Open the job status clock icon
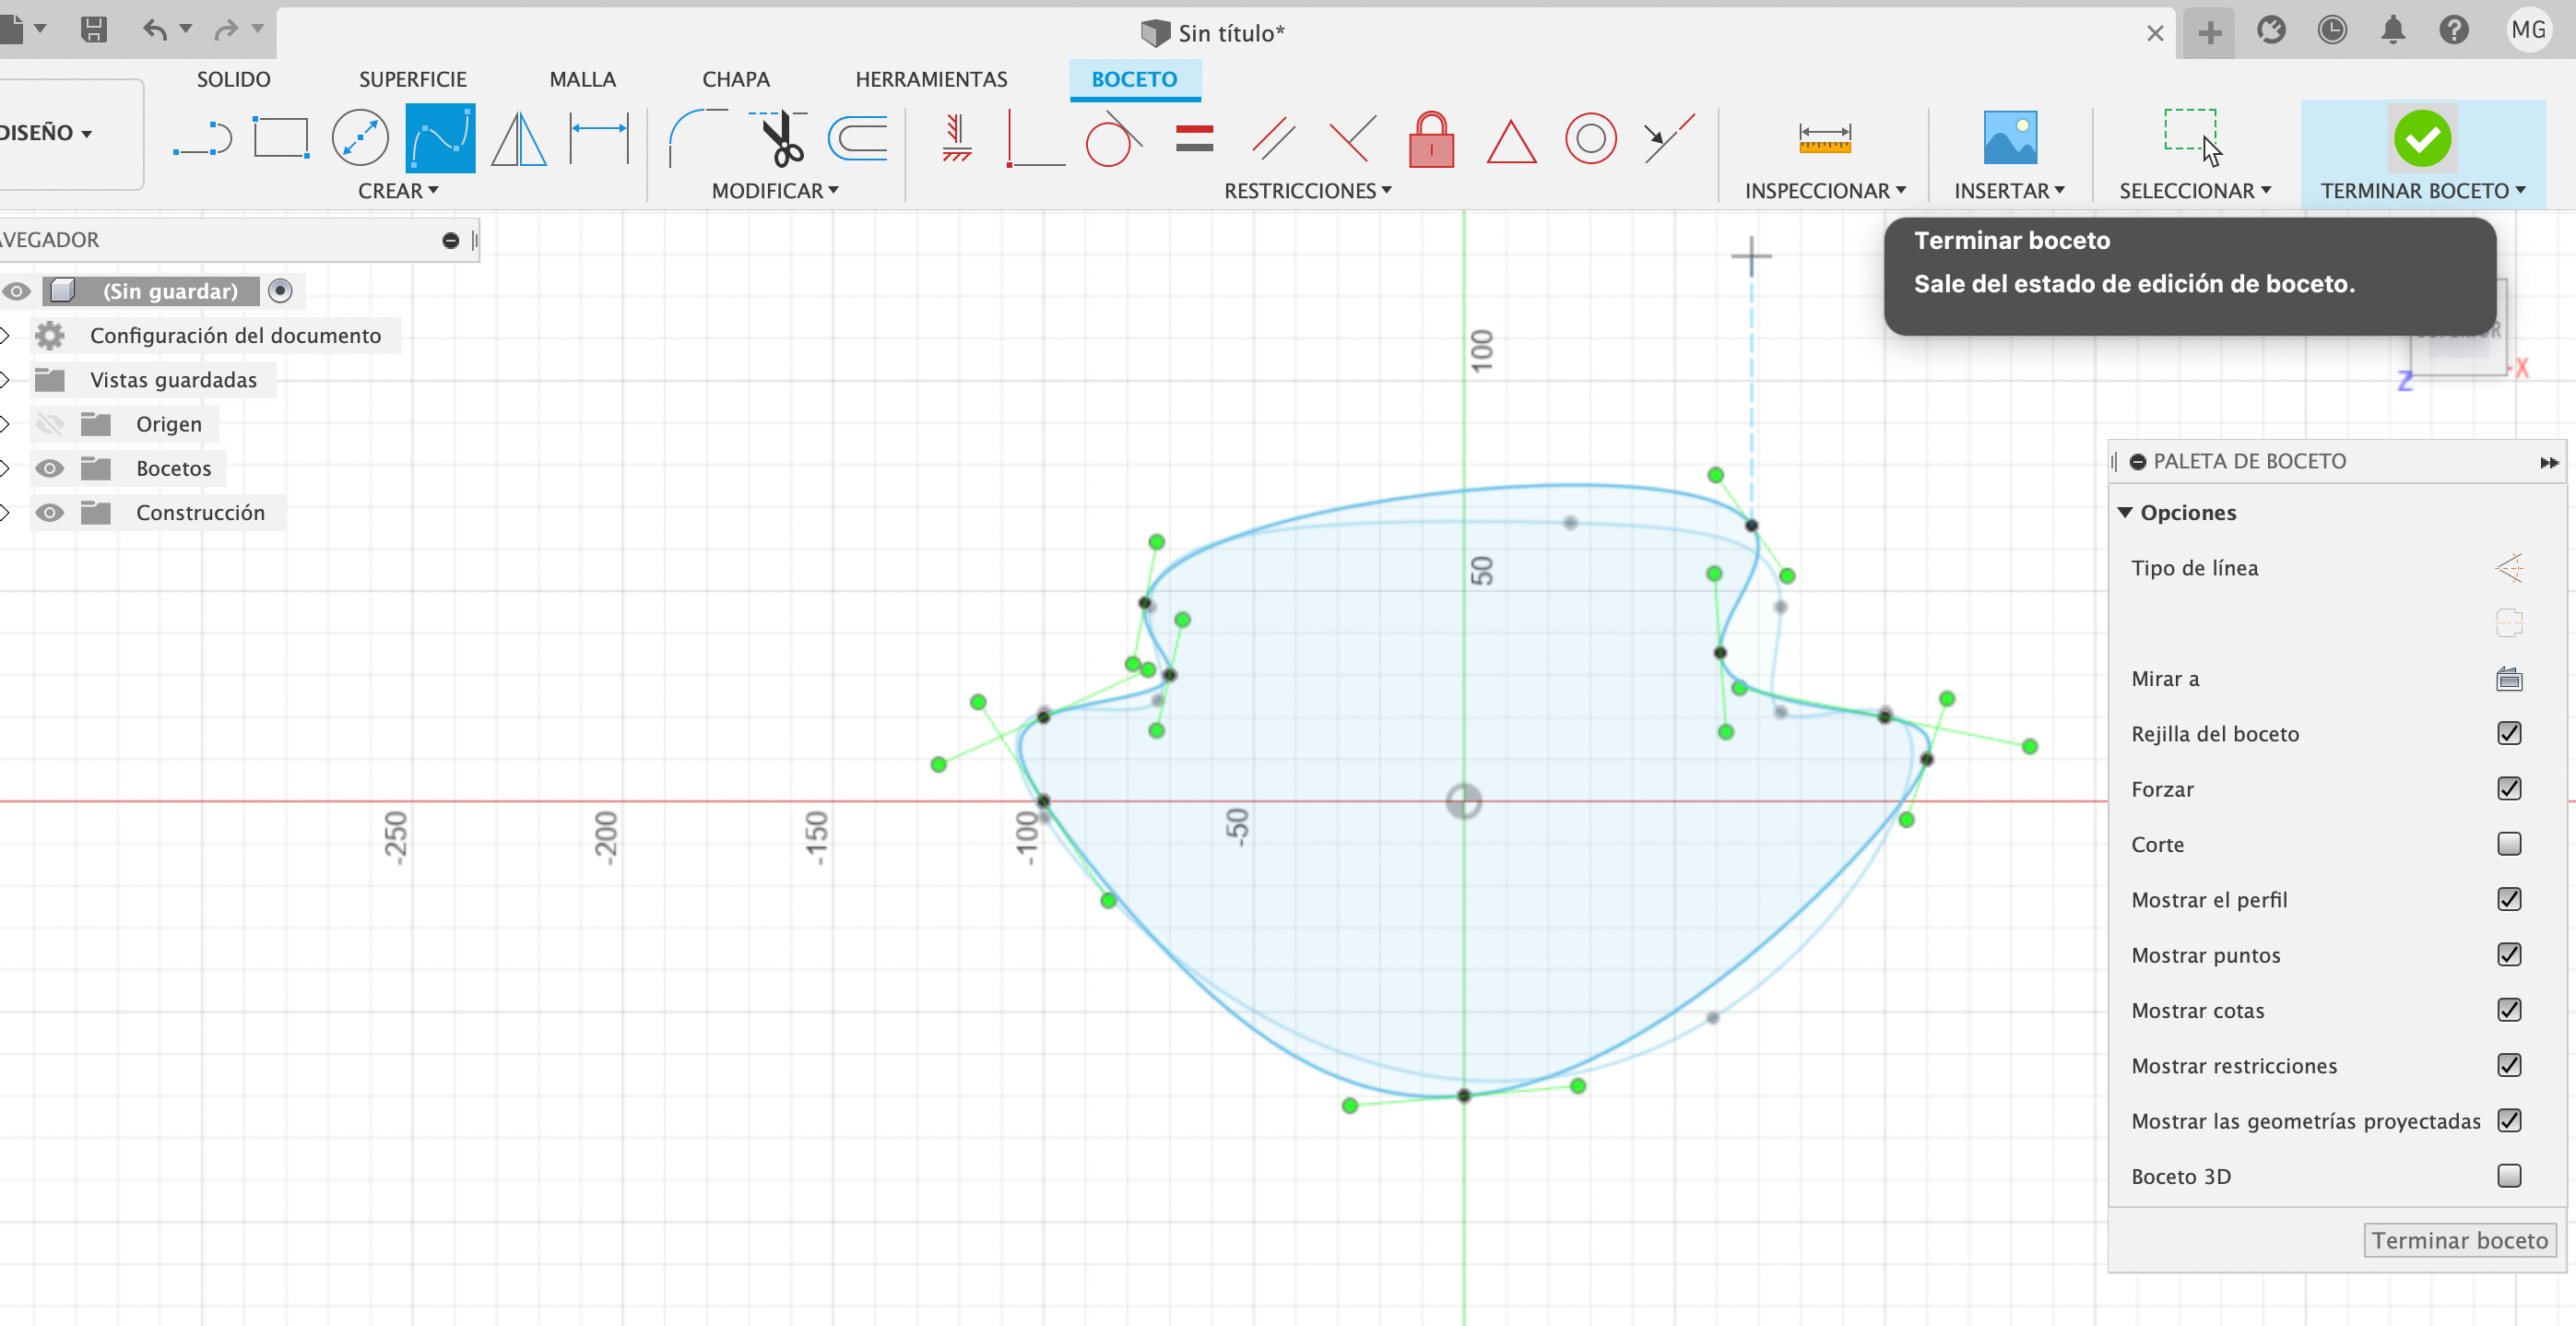Image resolution: width=2576 pixels, height=1326 pixels. coord(2332,30)
